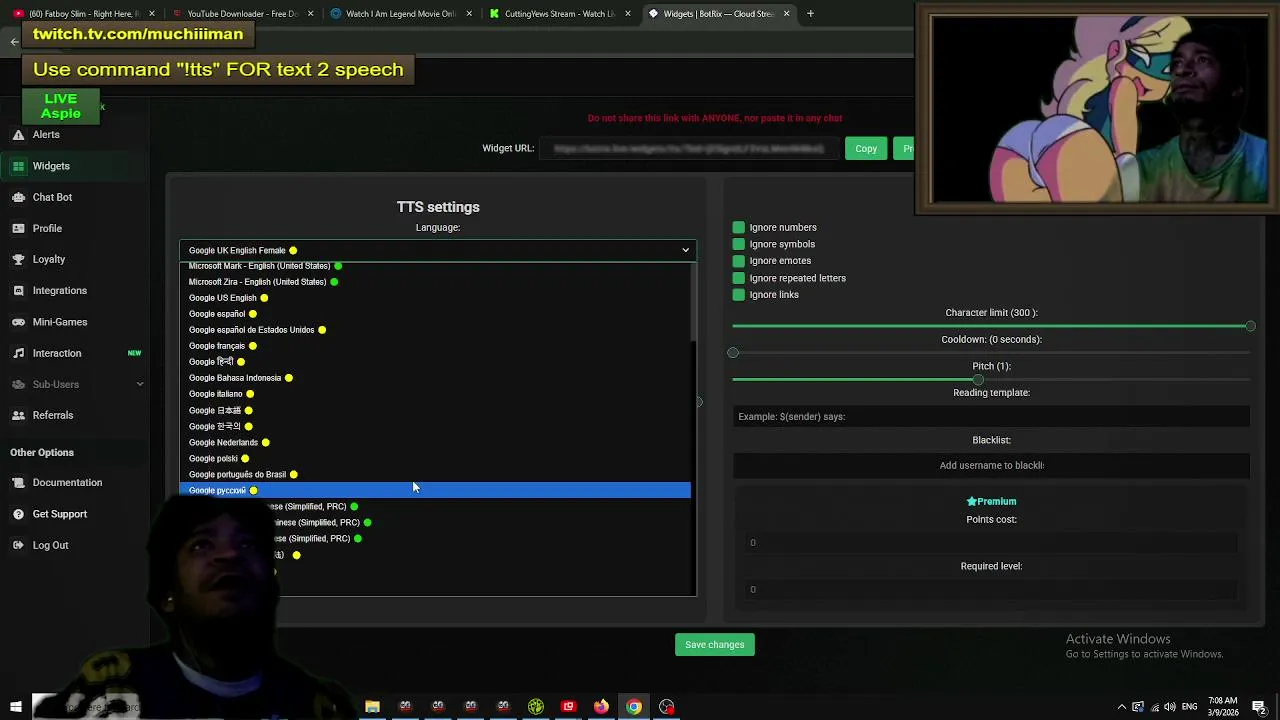Switch to YouTube Downloader tab
The image size is (1280, 720).
point(243,14)
